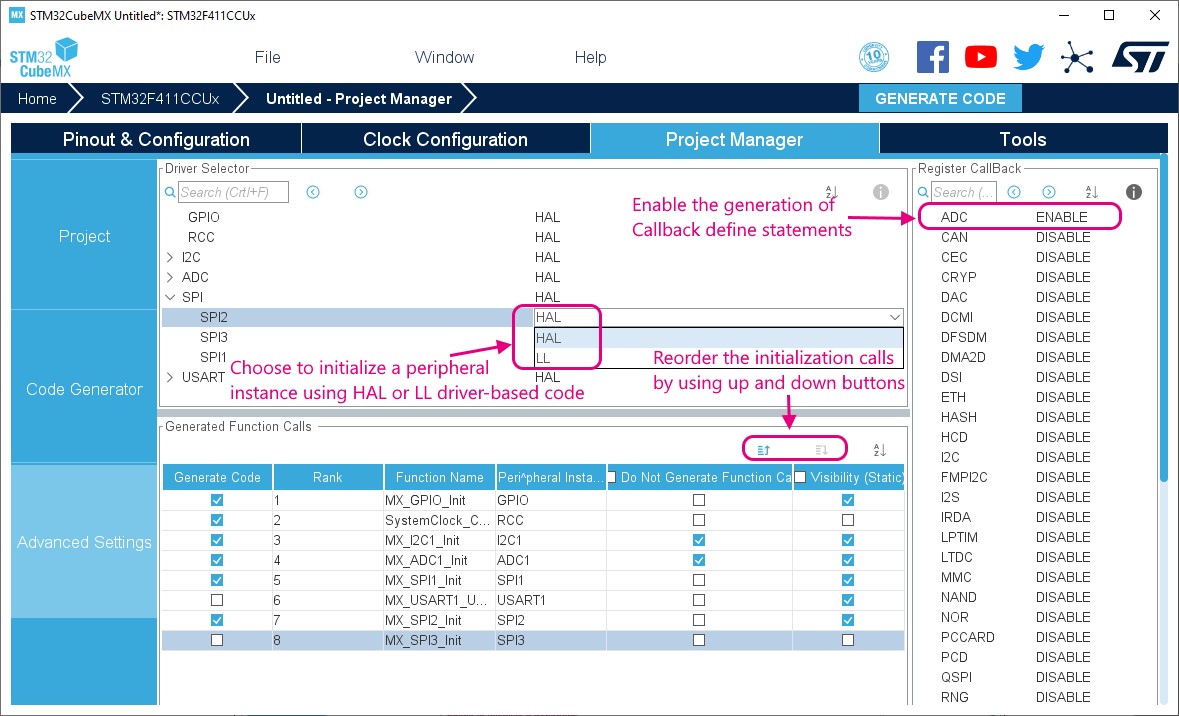Uncheck Do Not Generate Function Call for MX_I2C1_Init
The height and width of the screenshot is (716, 1179).
coord(699,540)
